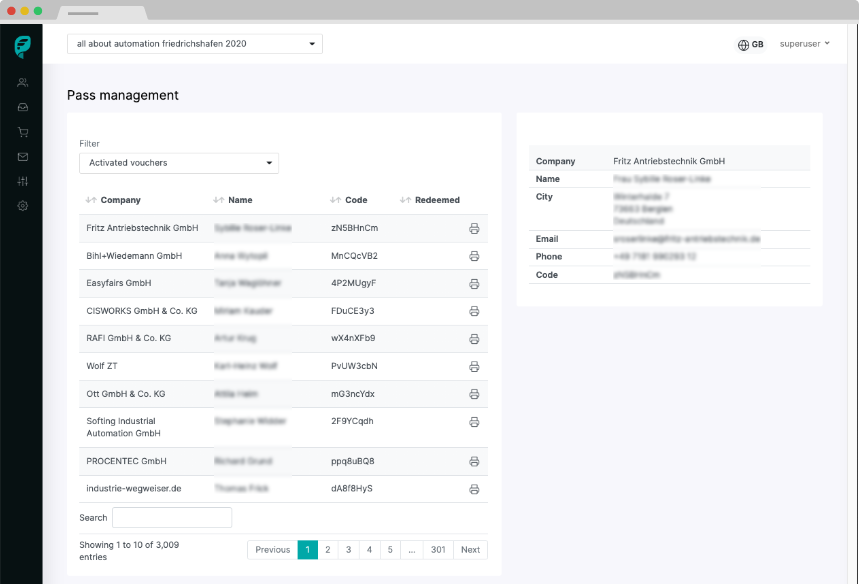Open the settings gear in sidebar
This screenshot has width=859, height=584.
22,206
